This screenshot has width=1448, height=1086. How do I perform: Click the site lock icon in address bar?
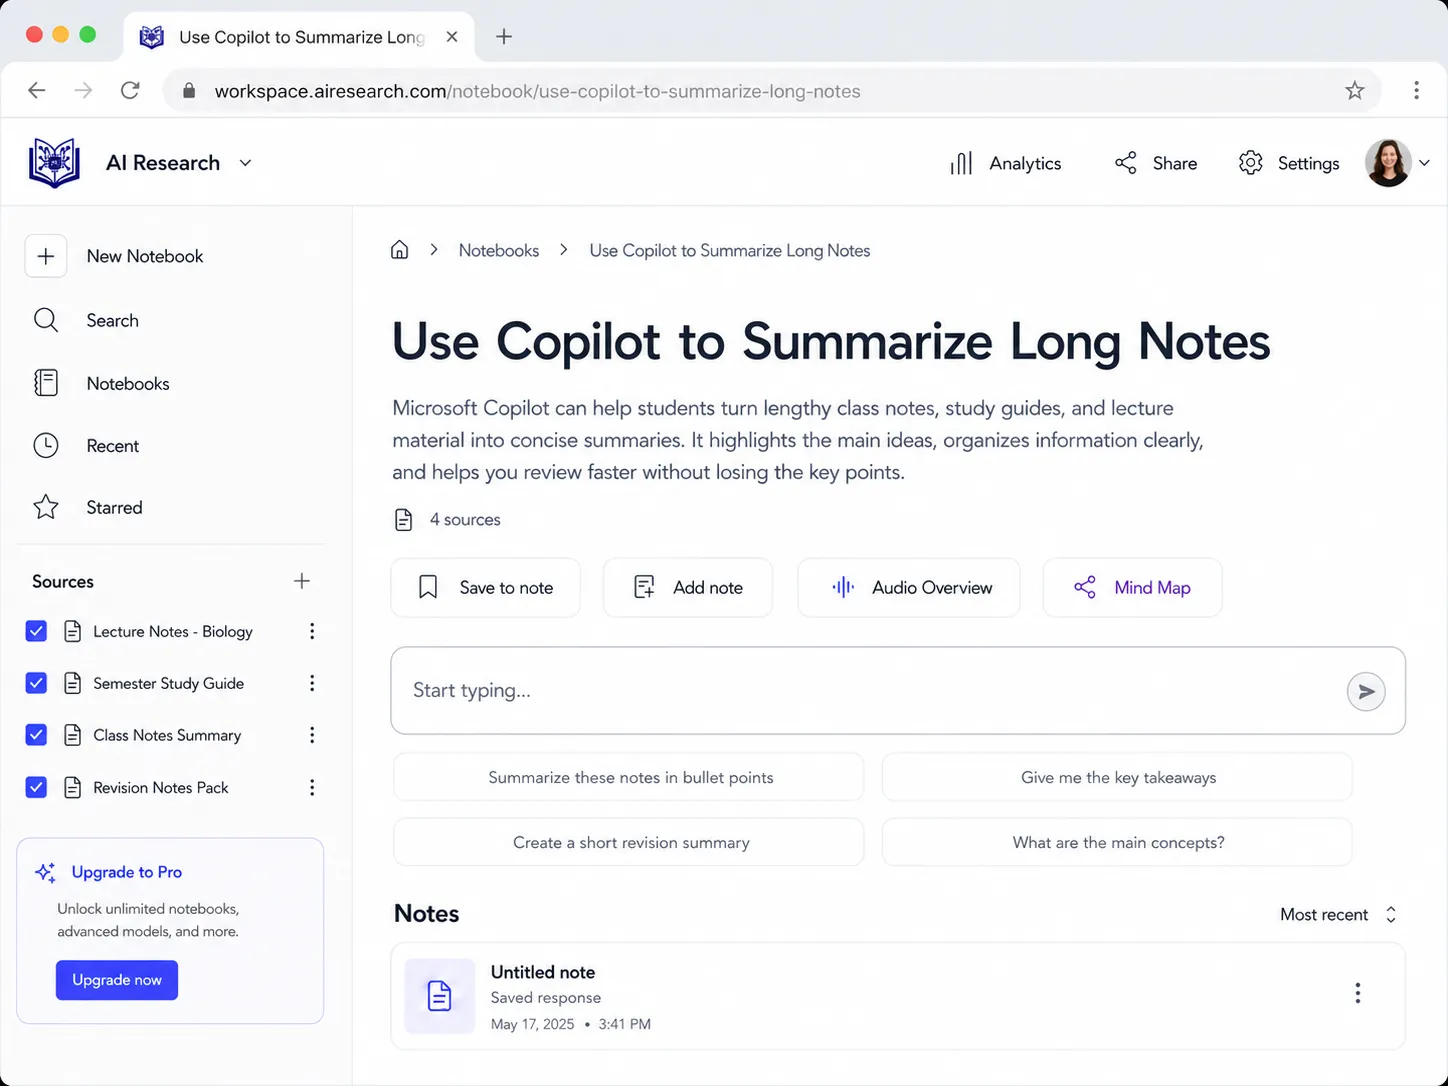(x=189, y=91)
